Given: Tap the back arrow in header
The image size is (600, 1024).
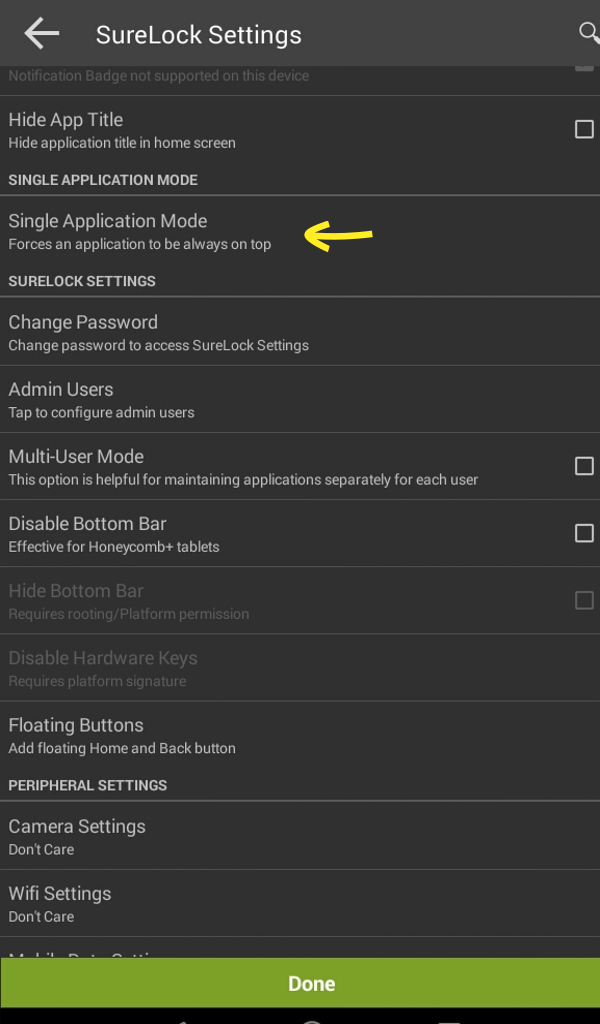Looking at the screenshot, I should pos(42,33).
